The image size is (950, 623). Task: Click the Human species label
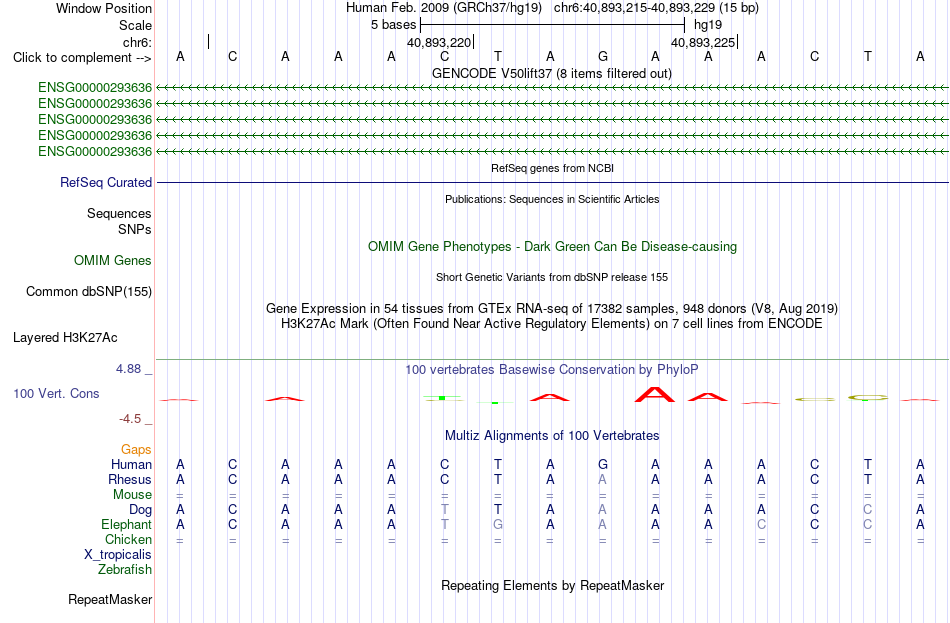131,465
